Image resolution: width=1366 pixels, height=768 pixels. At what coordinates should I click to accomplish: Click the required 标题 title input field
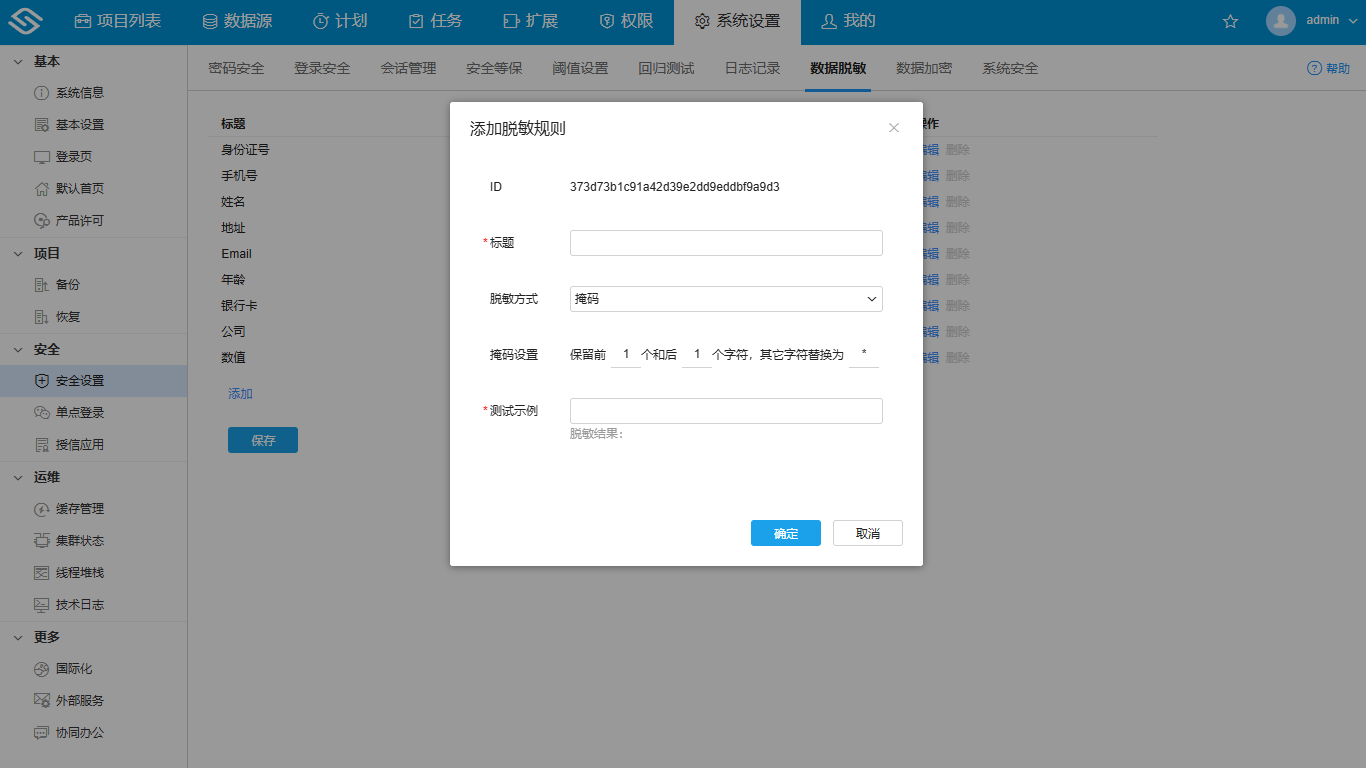click(x=725, y=242)
